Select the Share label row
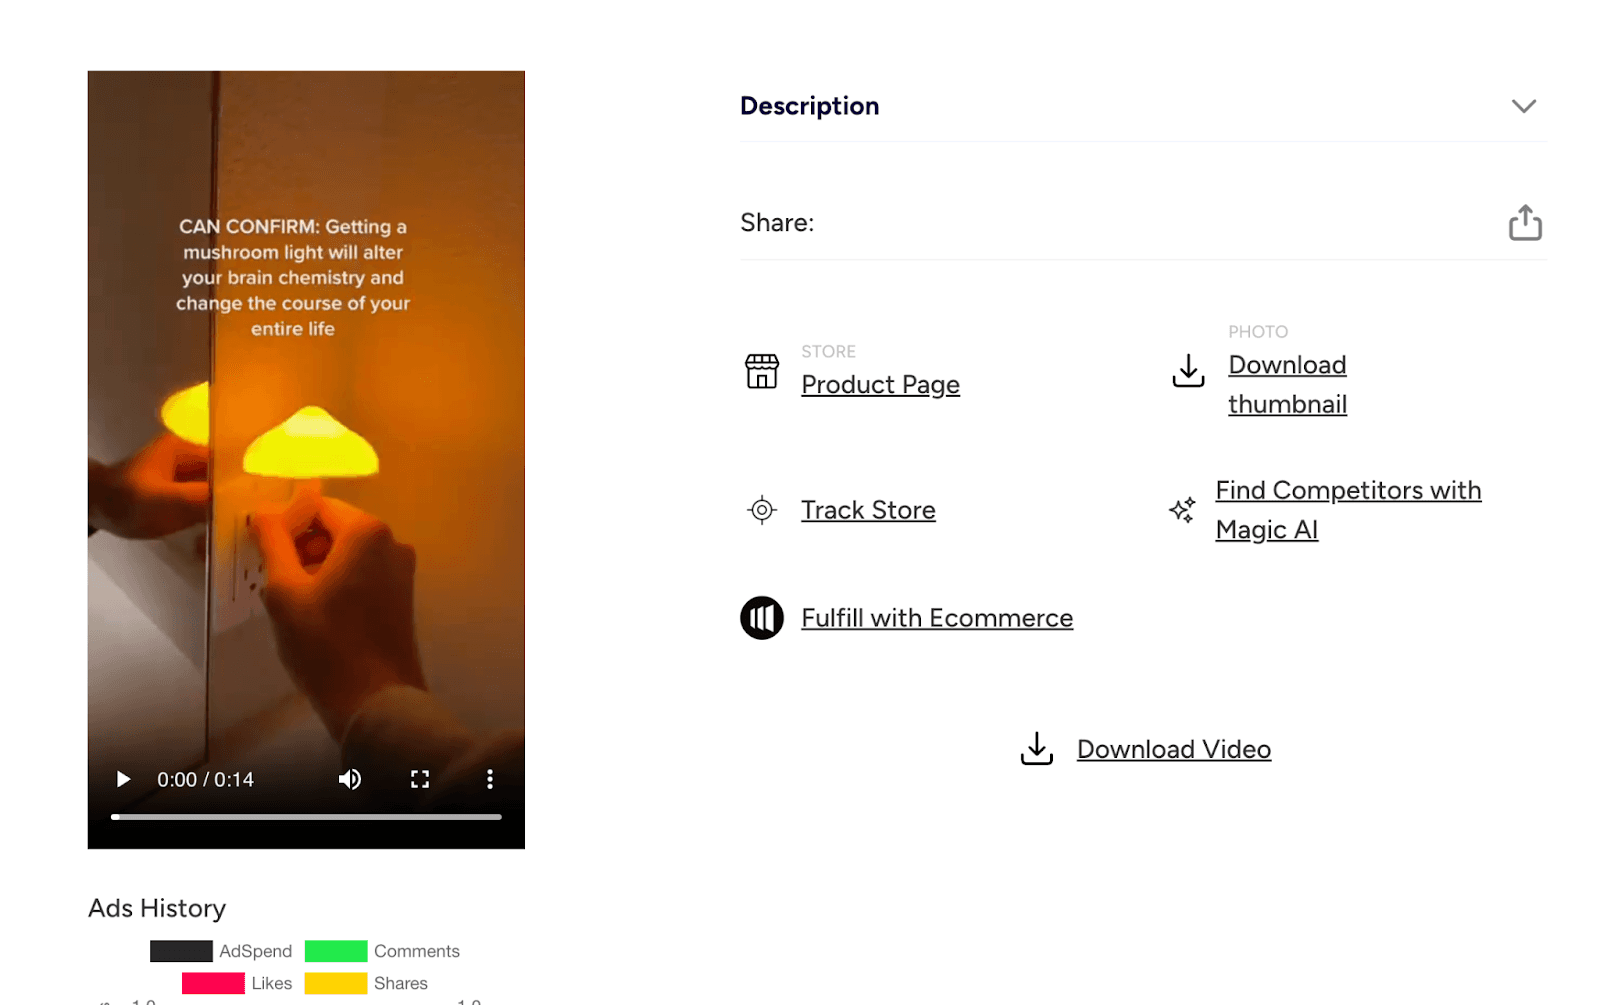 pos(777,223)
